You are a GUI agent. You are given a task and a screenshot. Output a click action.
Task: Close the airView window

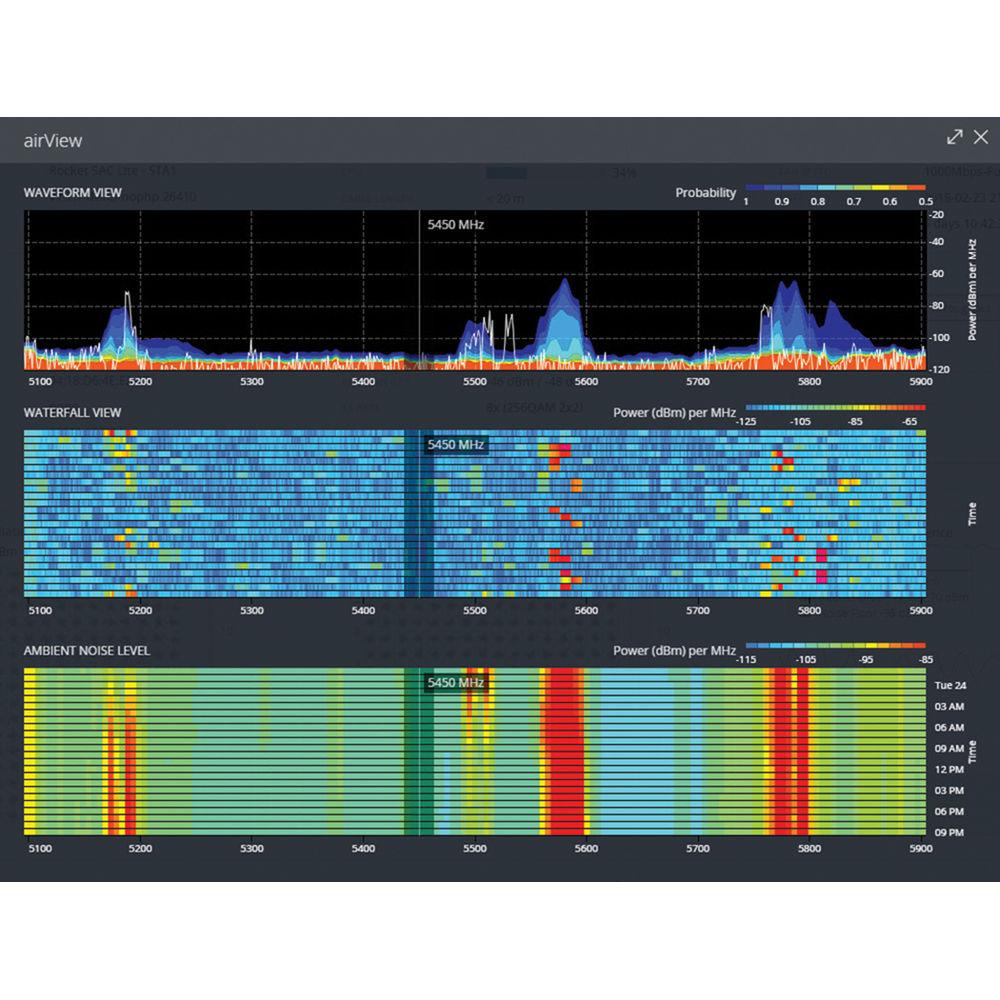(x=981, y=137)
